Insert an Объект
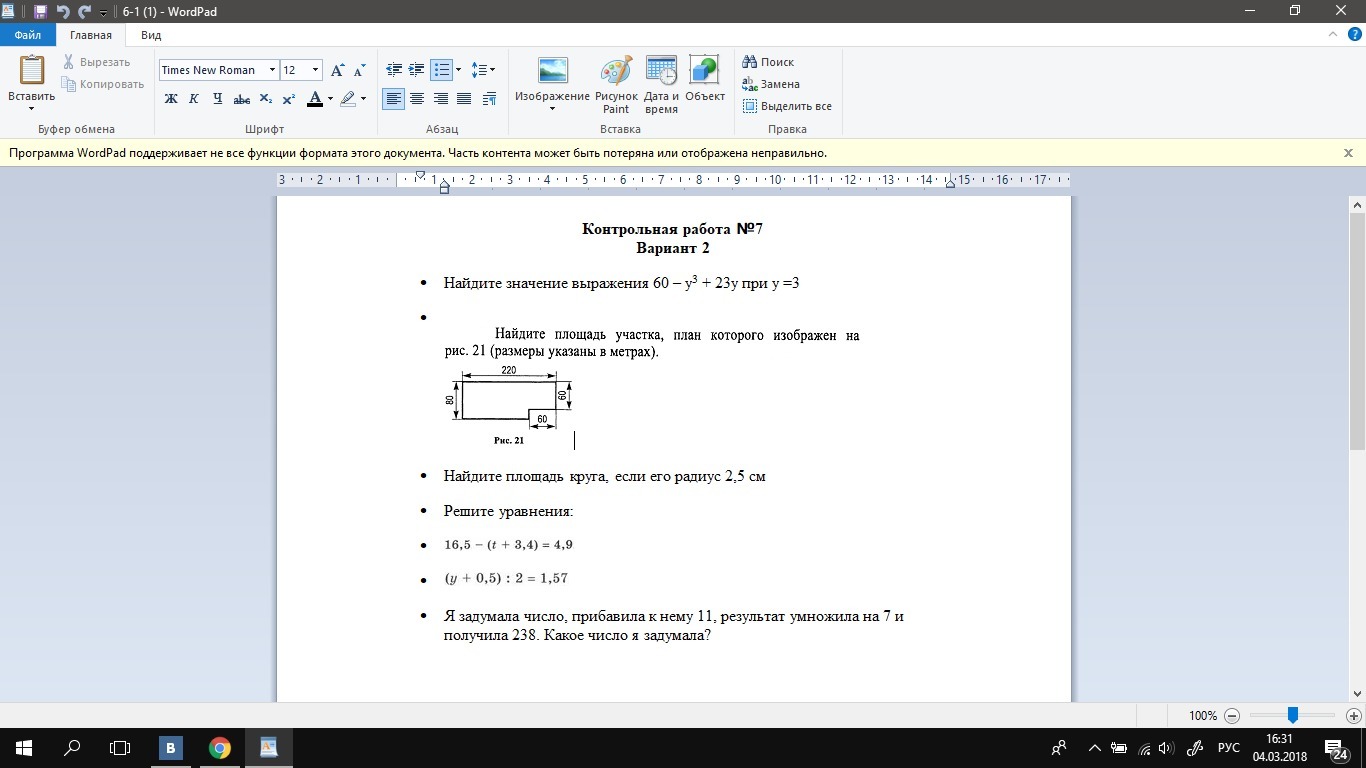The image size is (1366, 768). pos(704,78)
